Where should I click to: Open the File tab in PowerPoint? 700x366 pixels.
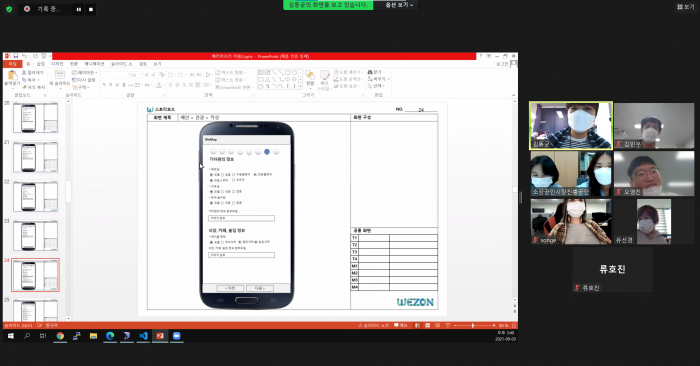click(12, 64)
